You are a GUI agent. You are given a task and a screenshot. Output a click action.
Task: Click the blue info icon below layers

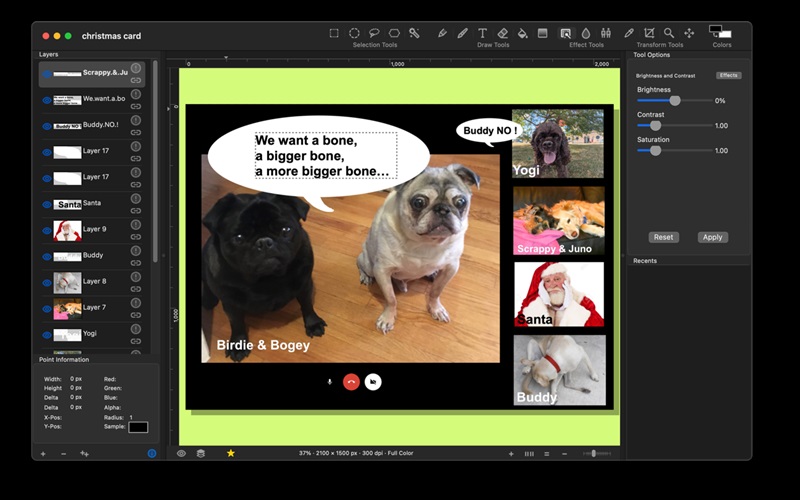pyautogui.click(x=152, y=453)
